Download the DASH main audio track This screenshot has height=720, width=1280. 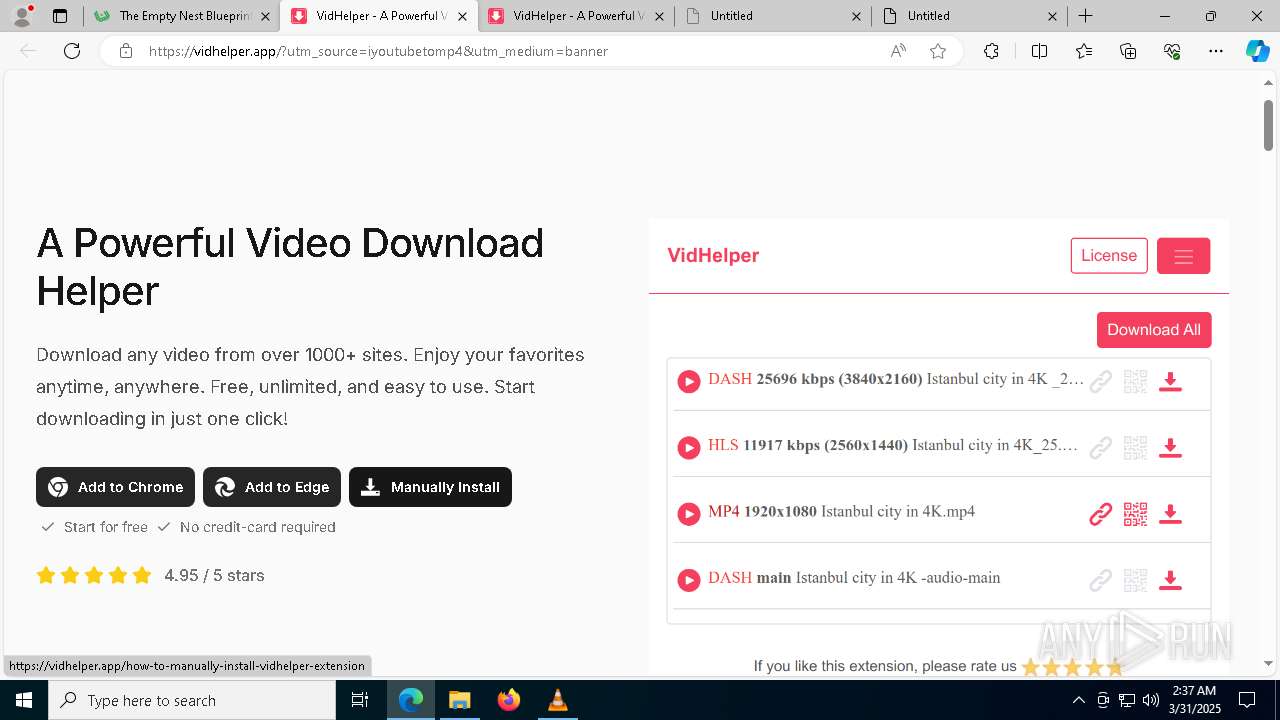tap(1170, 580)
